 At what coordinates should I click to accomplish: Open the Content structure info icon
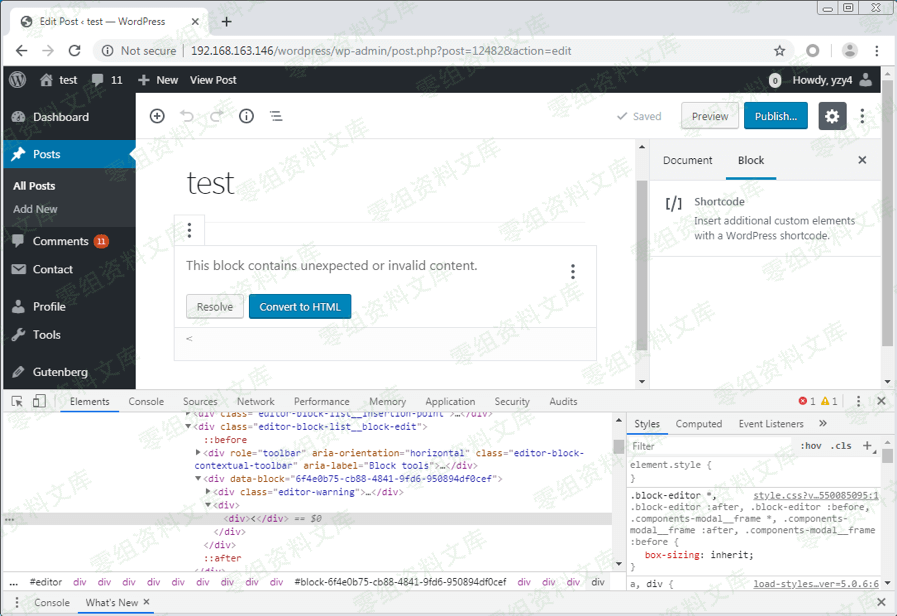click(x=246, y=116)
